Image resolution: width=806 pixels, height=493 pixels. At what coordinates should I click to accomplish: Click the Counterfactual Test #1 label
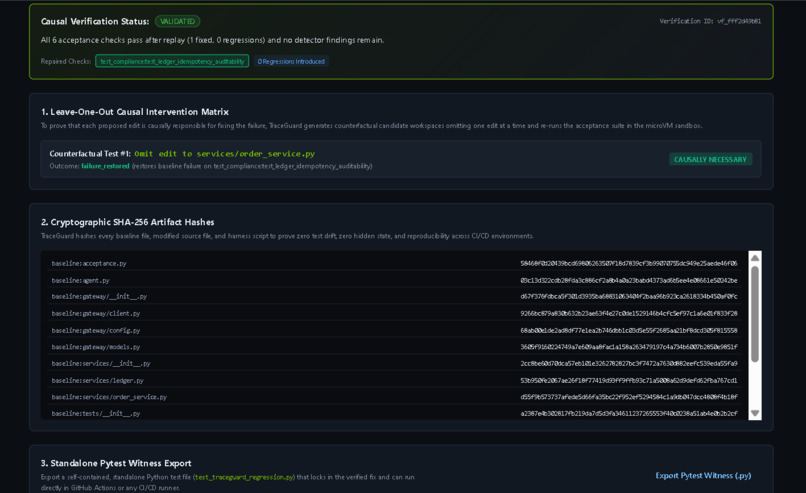90,154
